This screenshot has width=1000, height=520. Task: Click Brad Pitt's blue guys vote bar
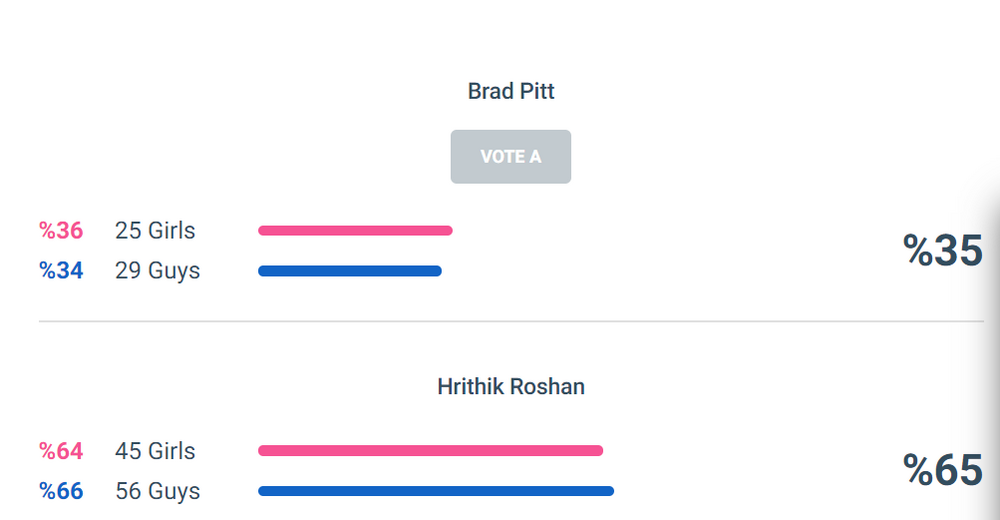pyautogui.click(x=349, y=271)
